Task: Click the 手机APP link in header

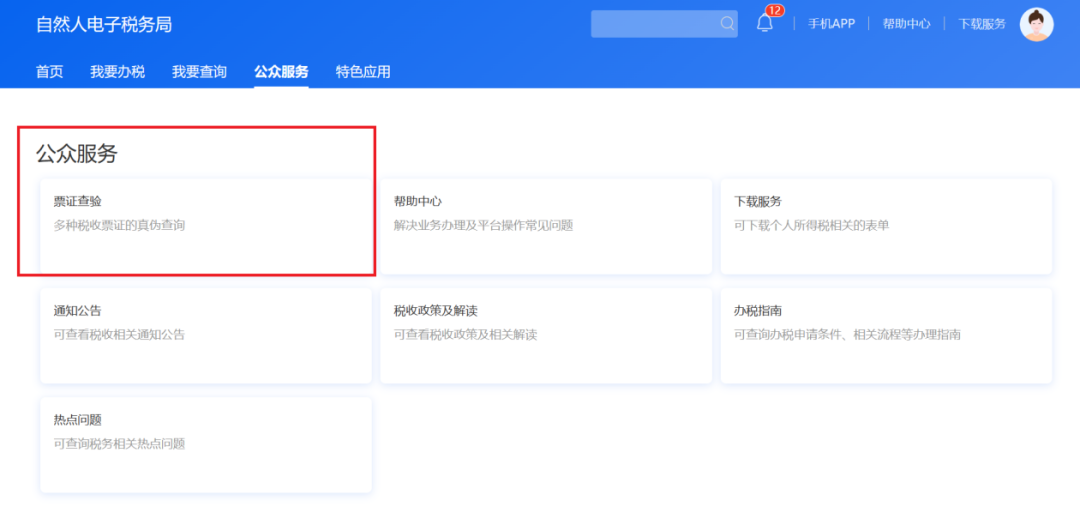Action: pos(831,24)
